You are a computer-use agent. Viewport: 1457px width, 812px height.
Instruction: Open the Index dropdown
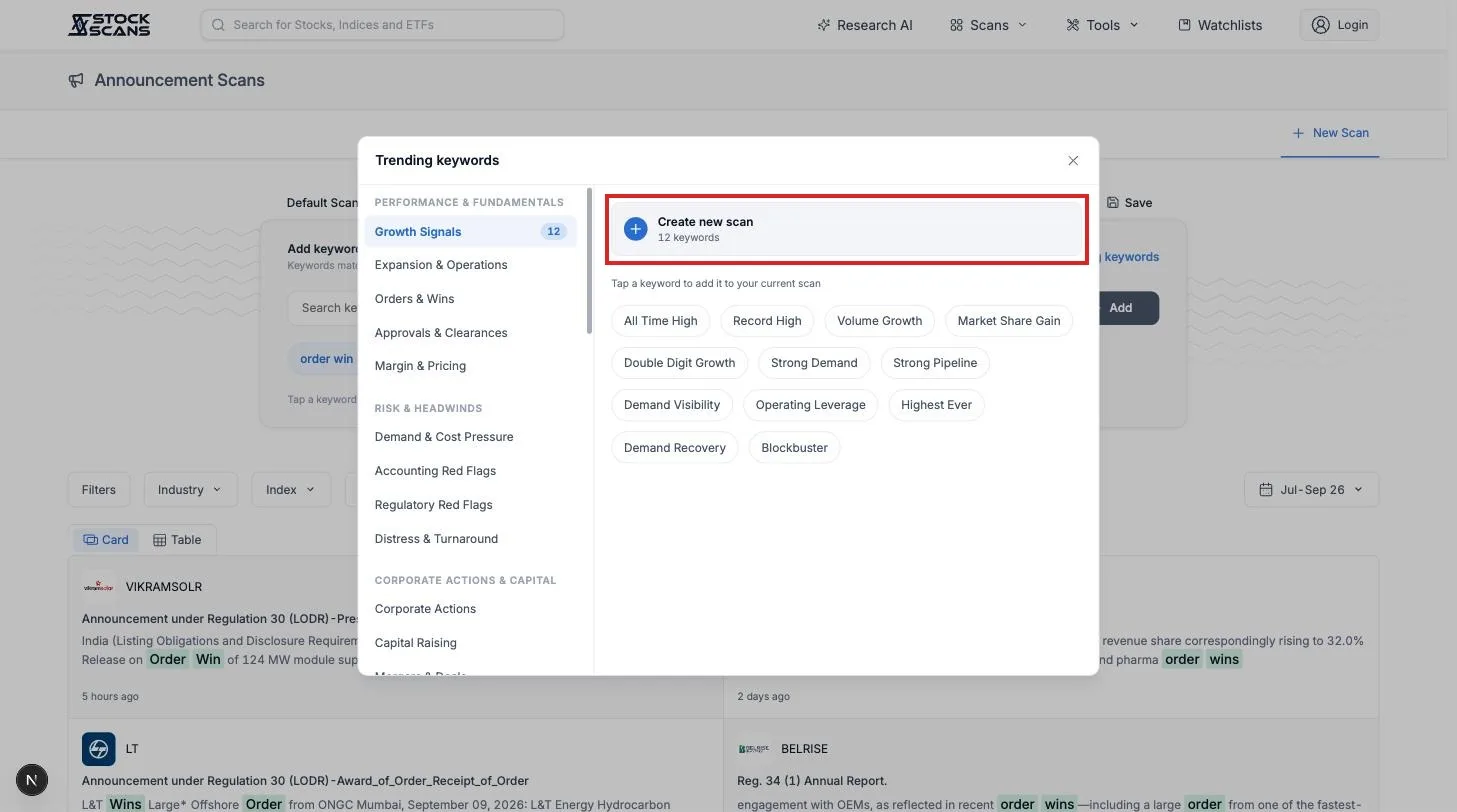coord(291,490)
